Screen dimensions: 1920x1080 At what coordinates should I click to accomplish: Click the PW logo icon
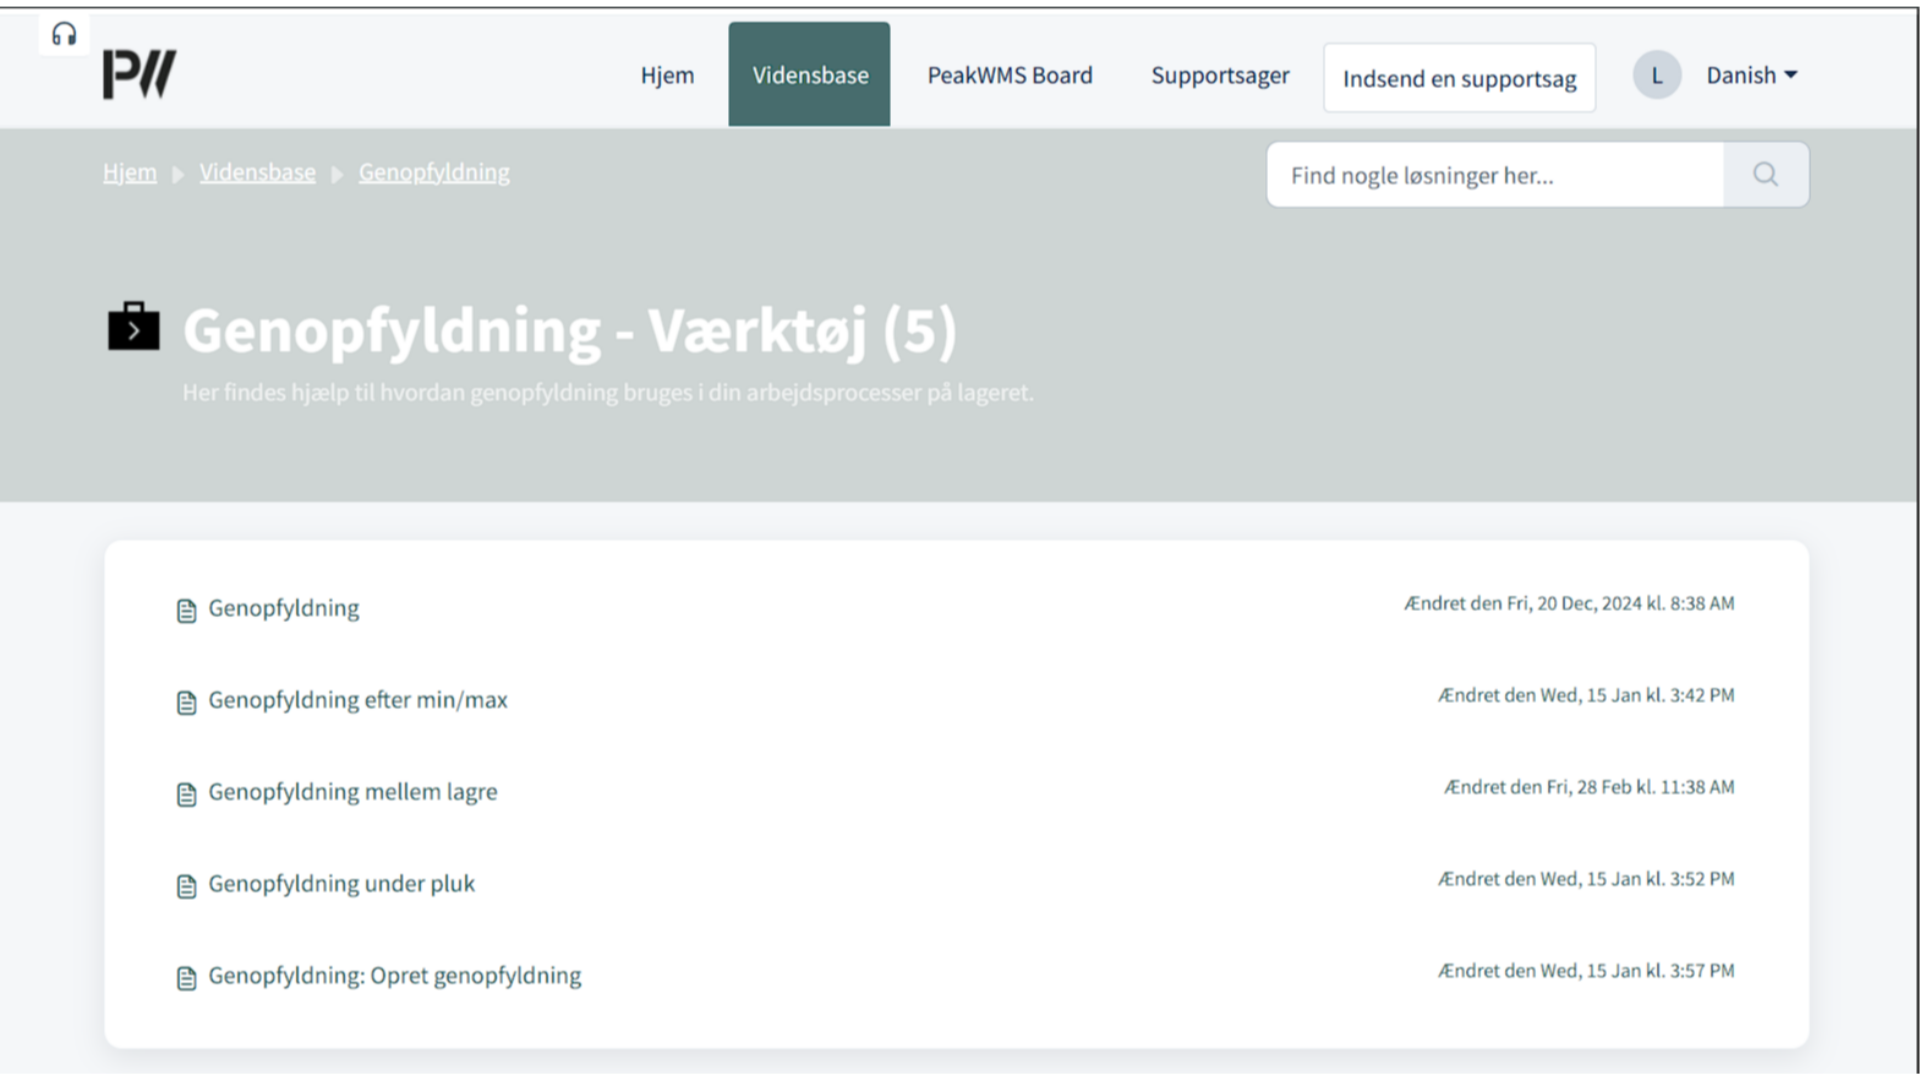tap(139, 75)
